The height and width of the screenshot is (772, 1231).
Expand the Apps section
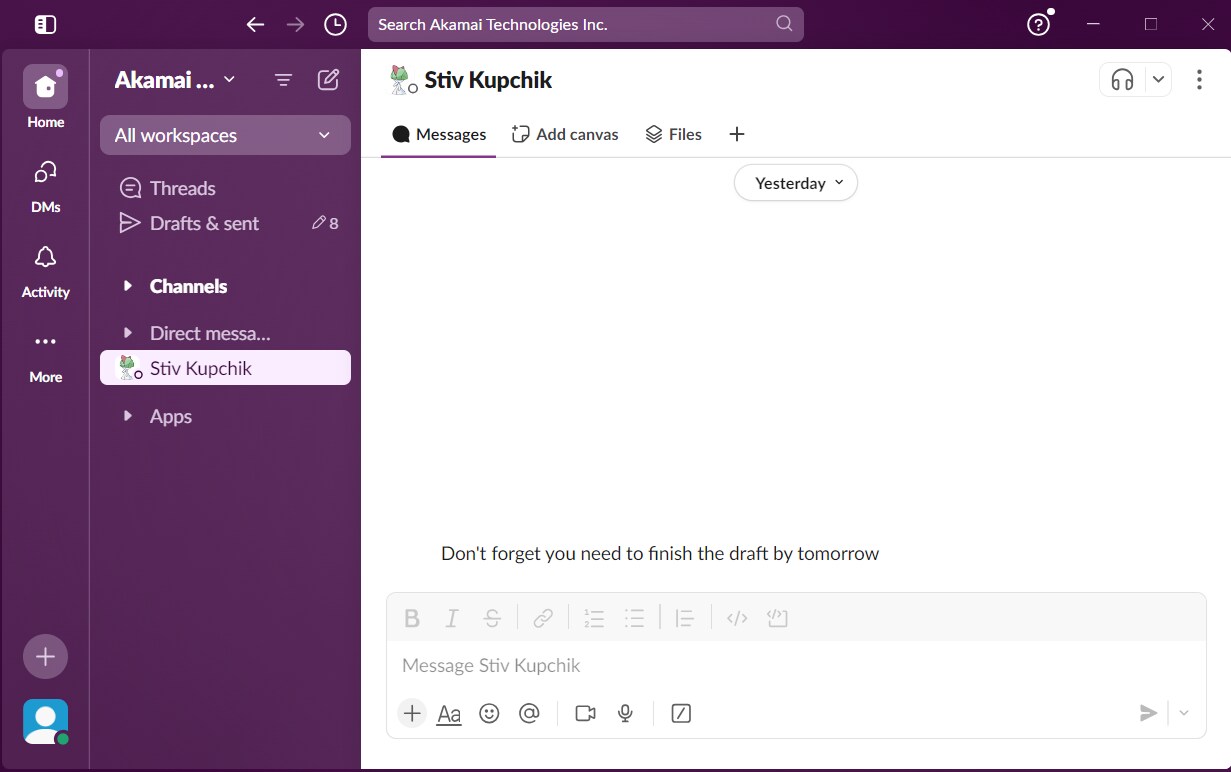click(128, 416)
